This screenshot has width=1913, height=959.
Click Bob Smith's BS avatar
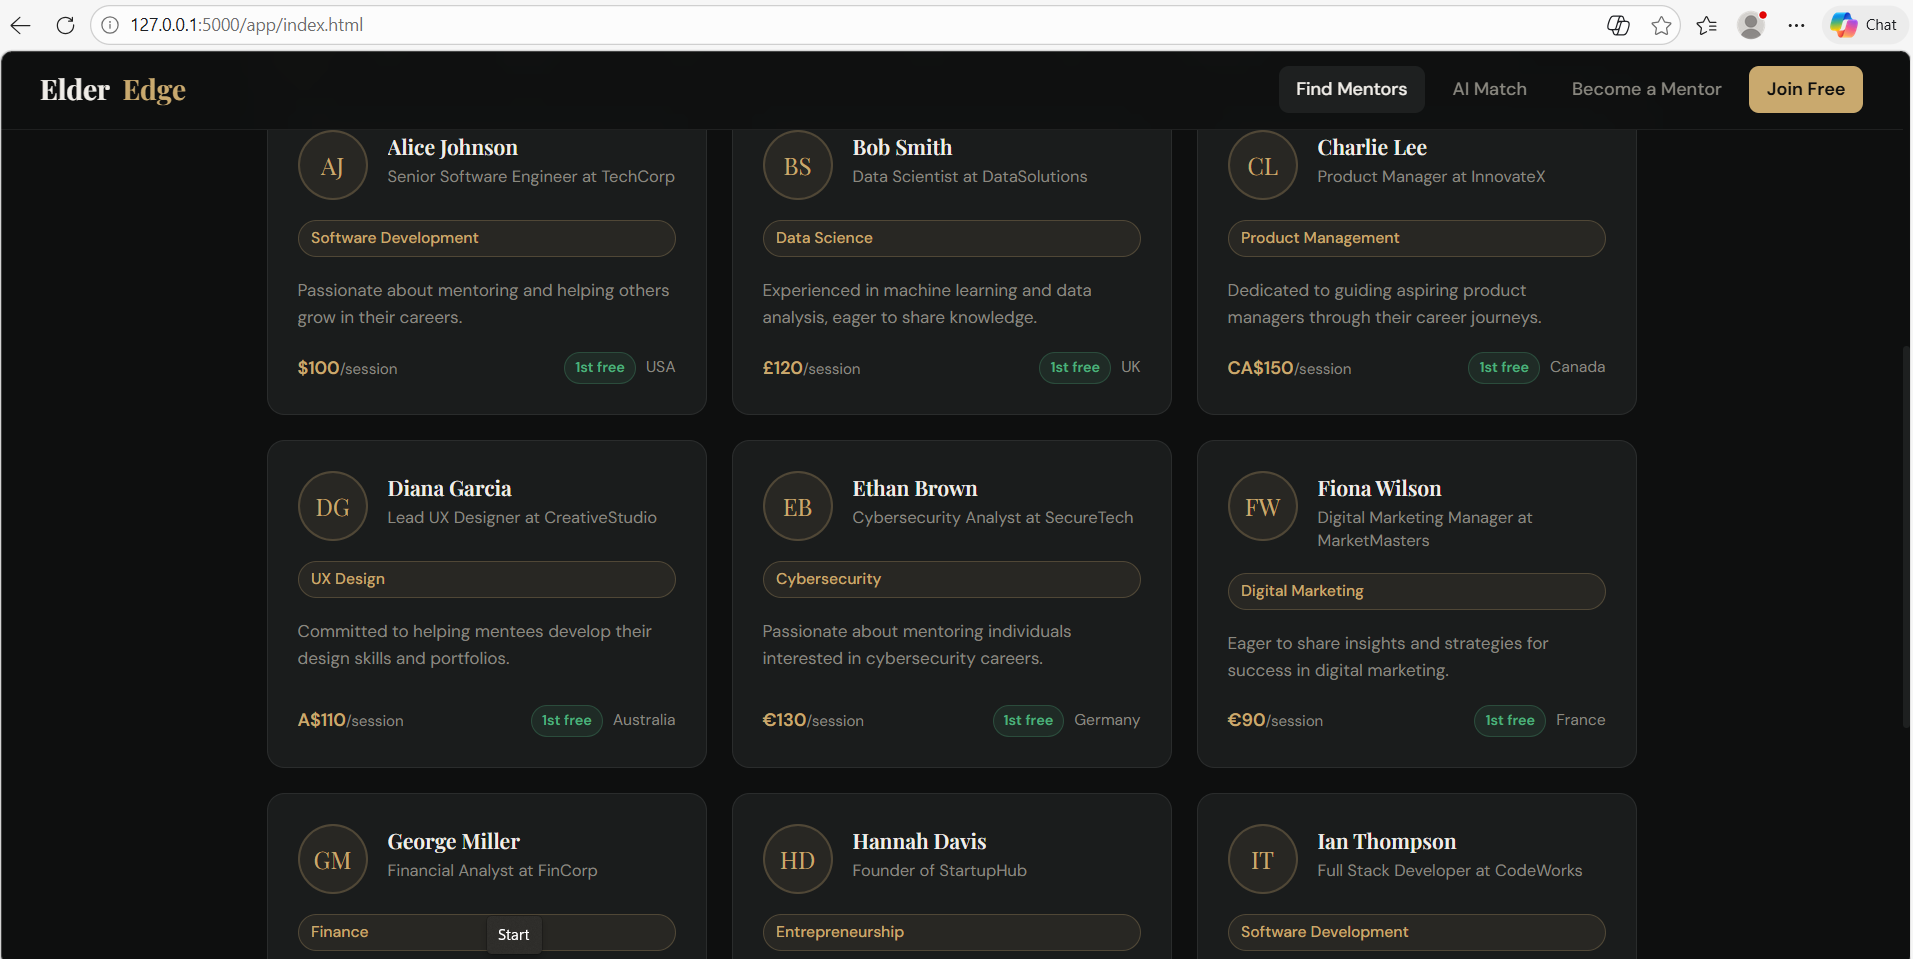[797, 166]
